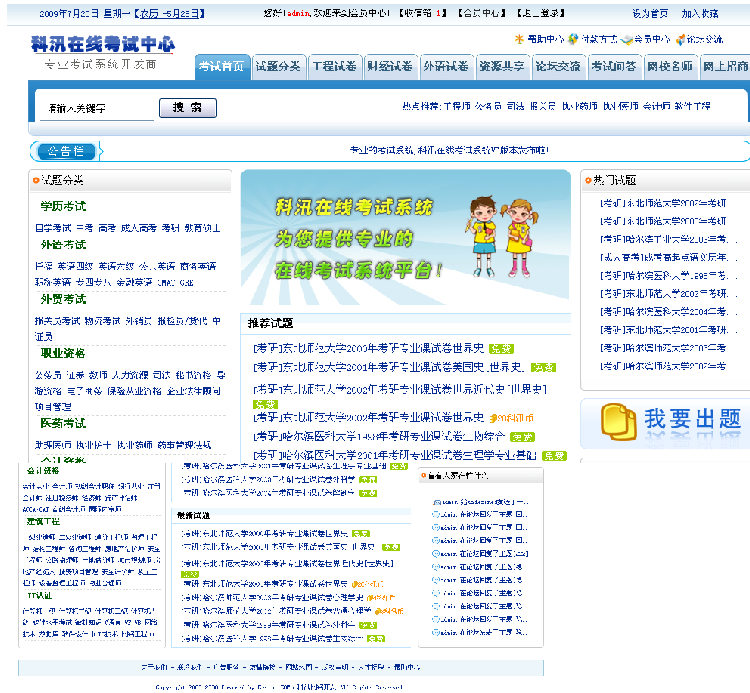This screenshot has width=750, height=693.
Task: Click the 帮助中心 text link
Action: pos(545,39)
